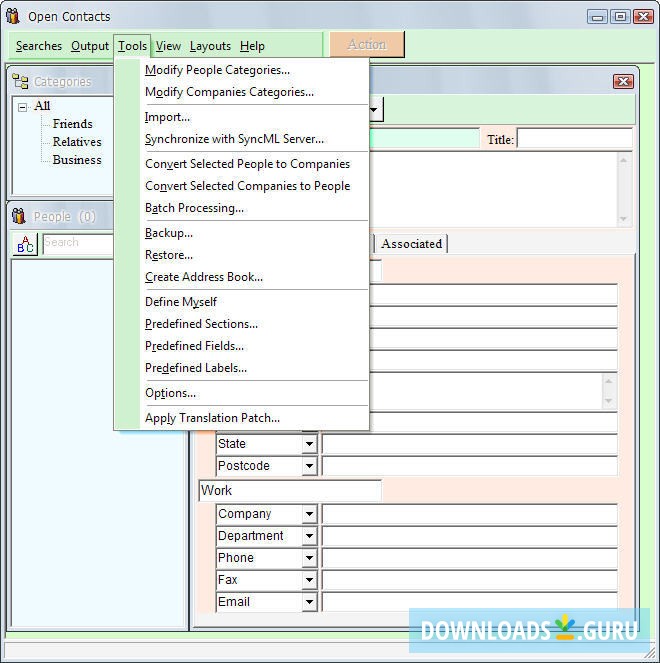Open the Email field label dropdown
Image resolution: width=660 pixels, height=663 pixels.
point(309,602)
